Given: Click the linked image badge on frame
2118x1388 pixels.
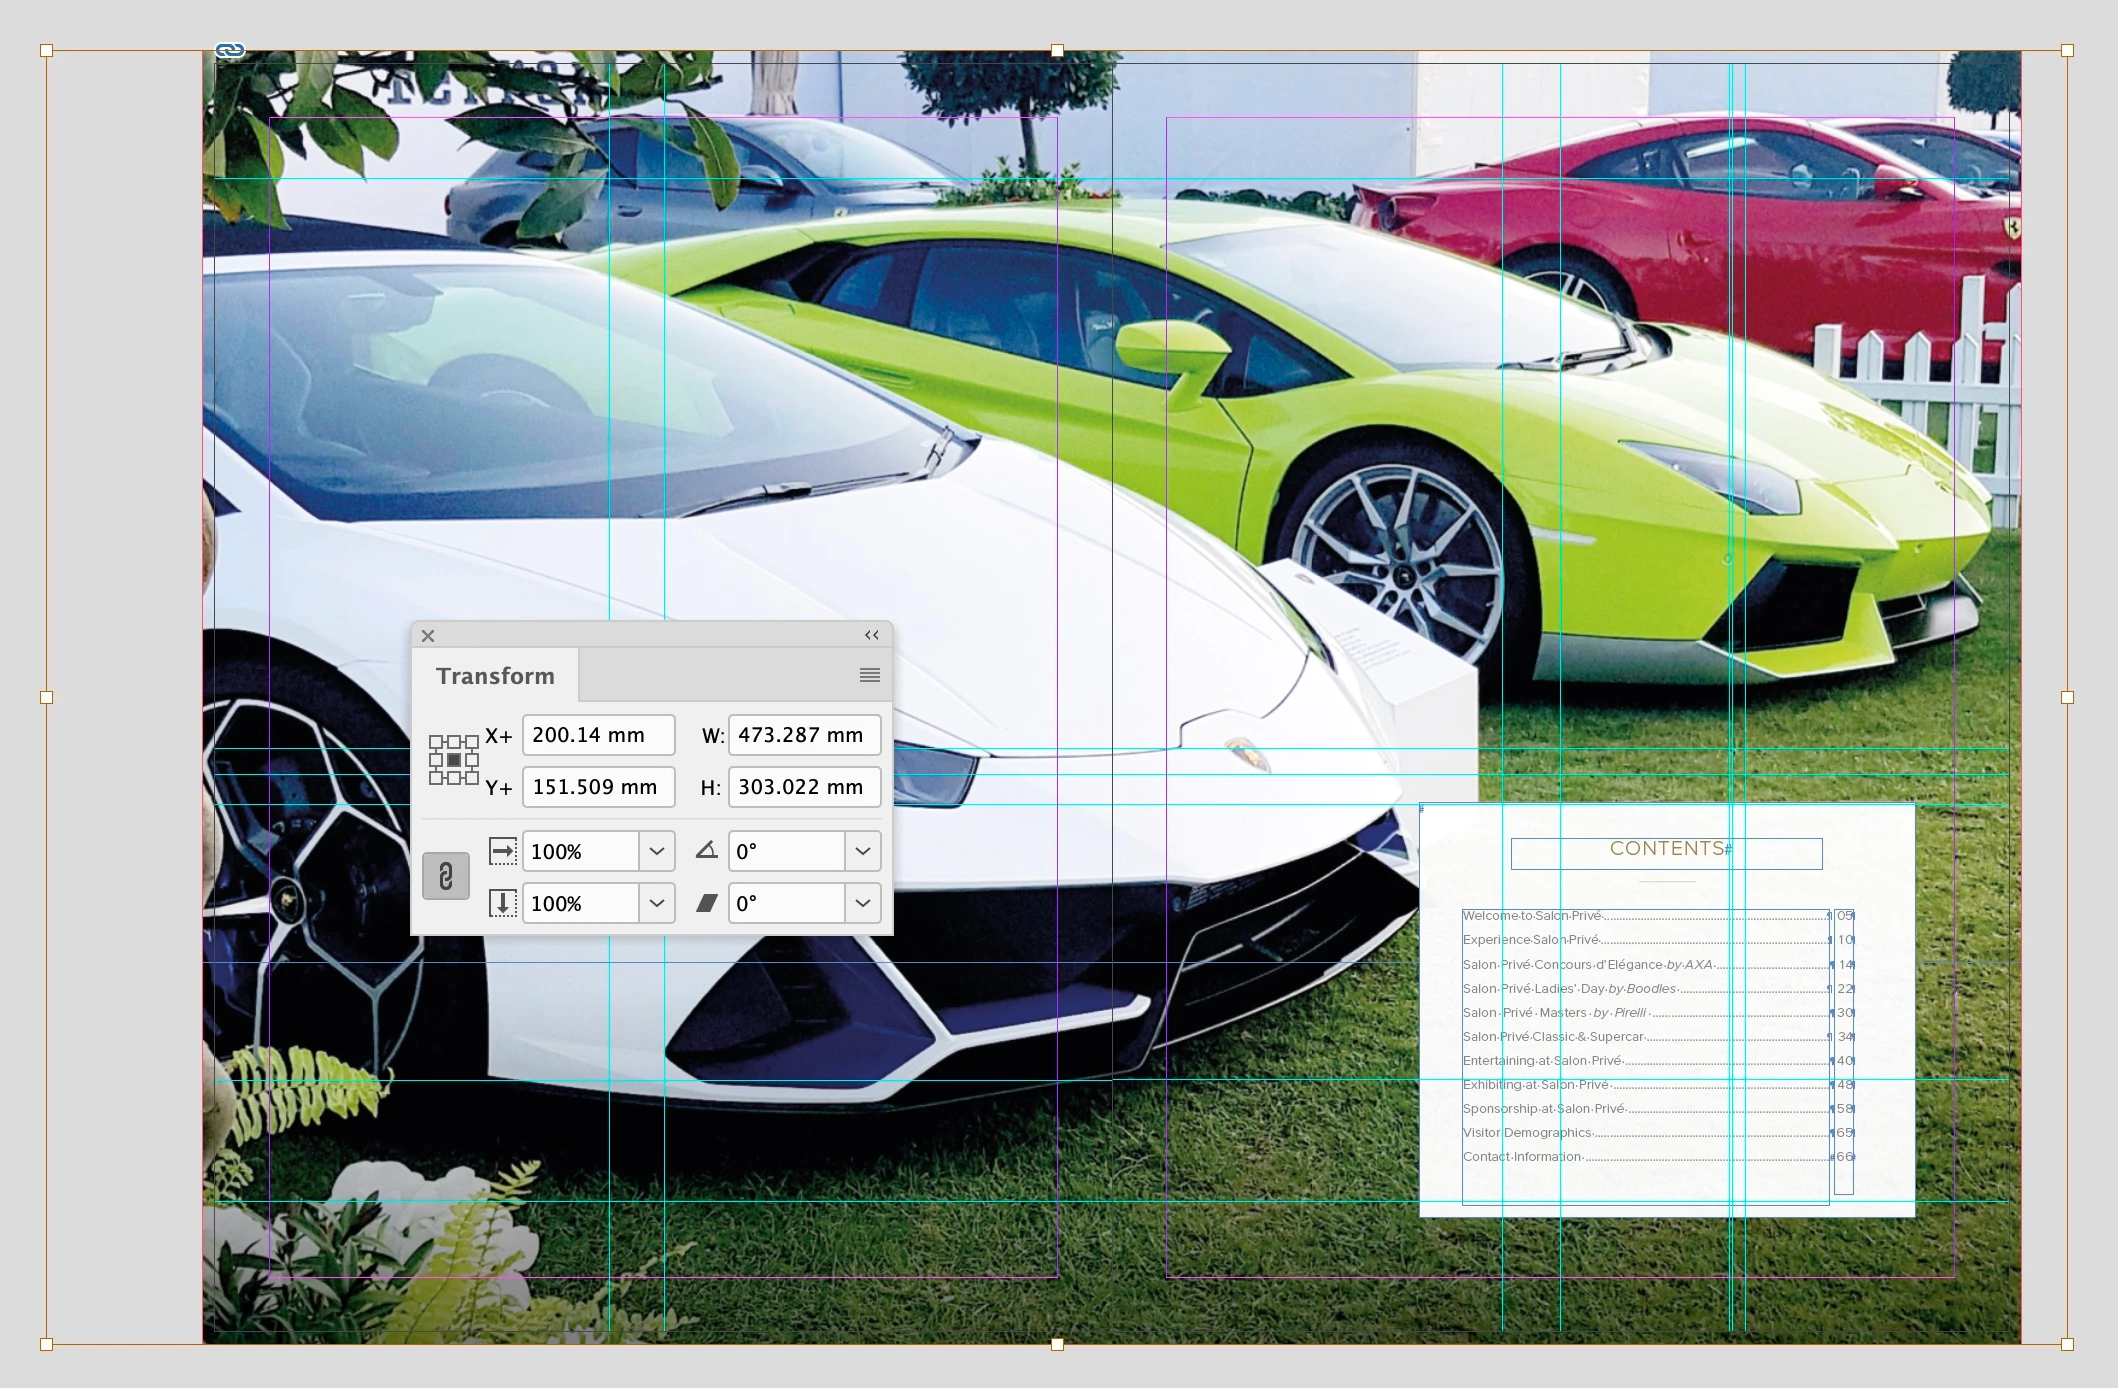Looking at the screenshot, I should [x=230, y=50].
